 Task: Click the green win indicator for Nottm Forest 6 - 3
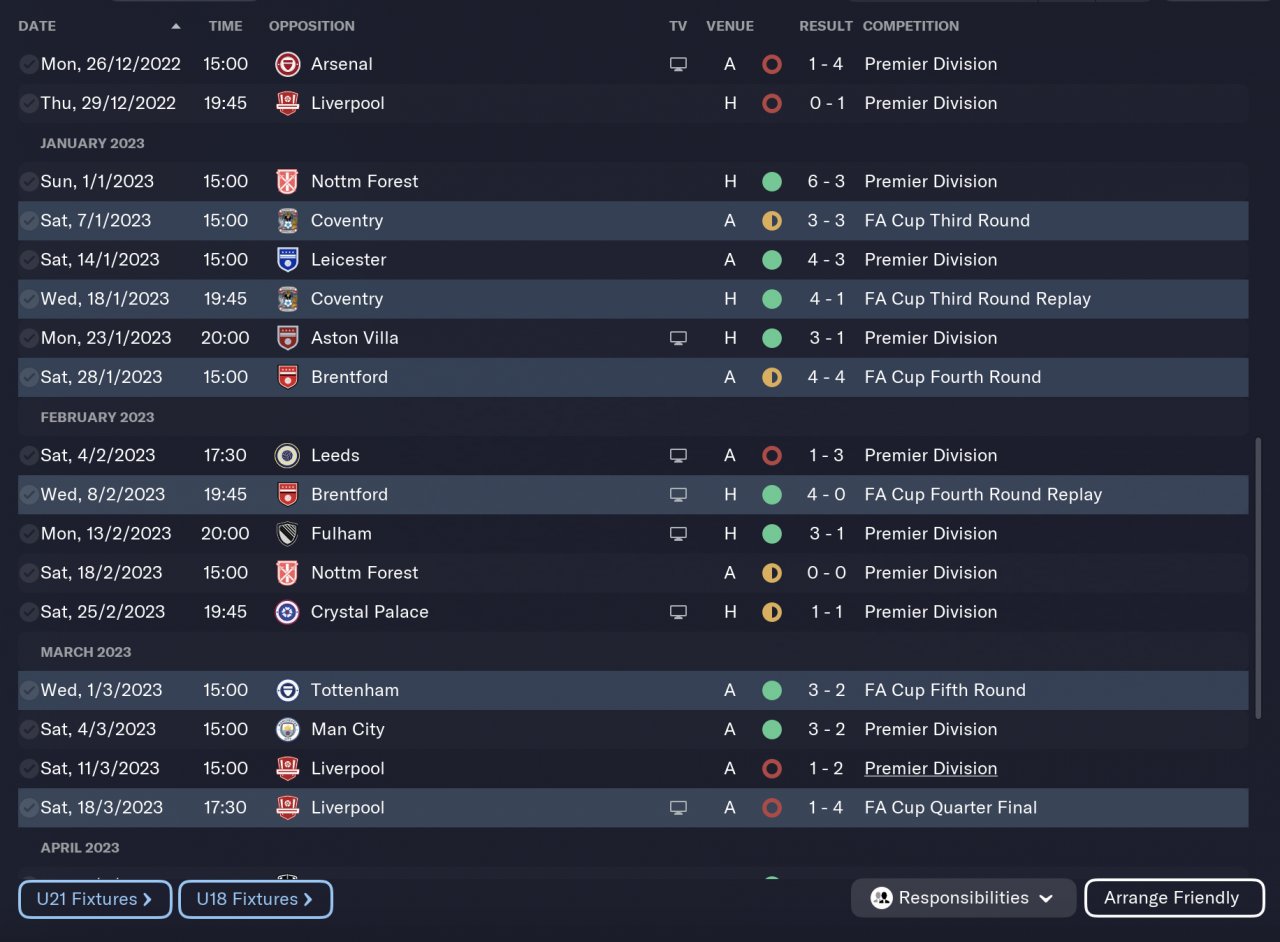(x=771, y=182)
